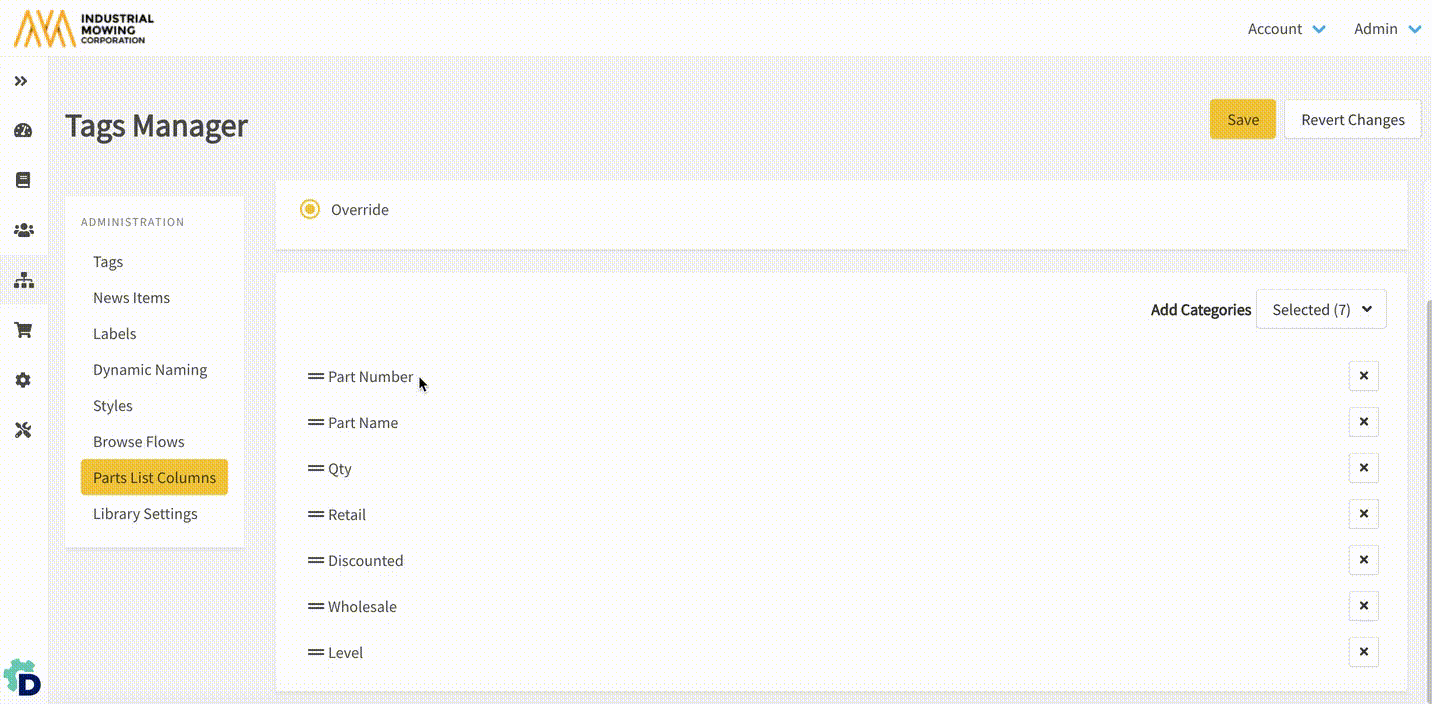Click the Revert Changes button
The height and width of the screenshot is (704, 1432).
click(1352, 120)
